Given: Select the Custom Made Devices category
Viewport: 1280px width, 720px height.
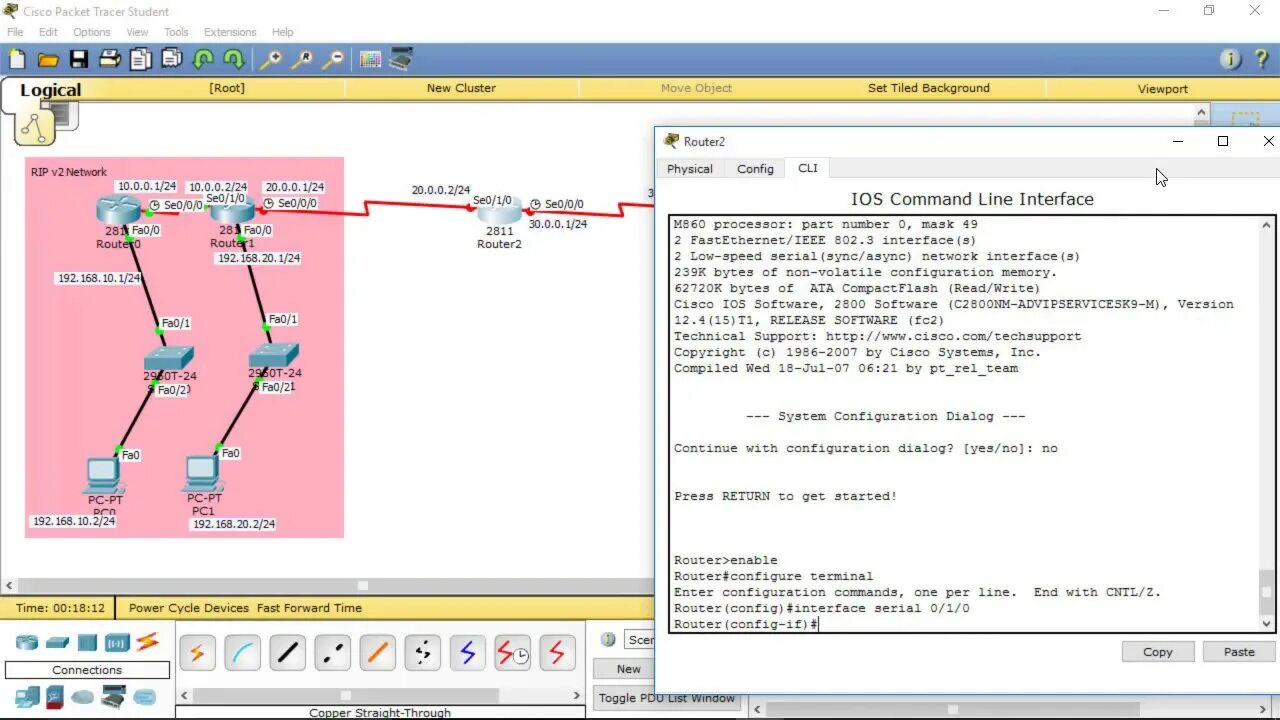Looking at the screenshot, I should pyautogui.click(x=114, y=696).
